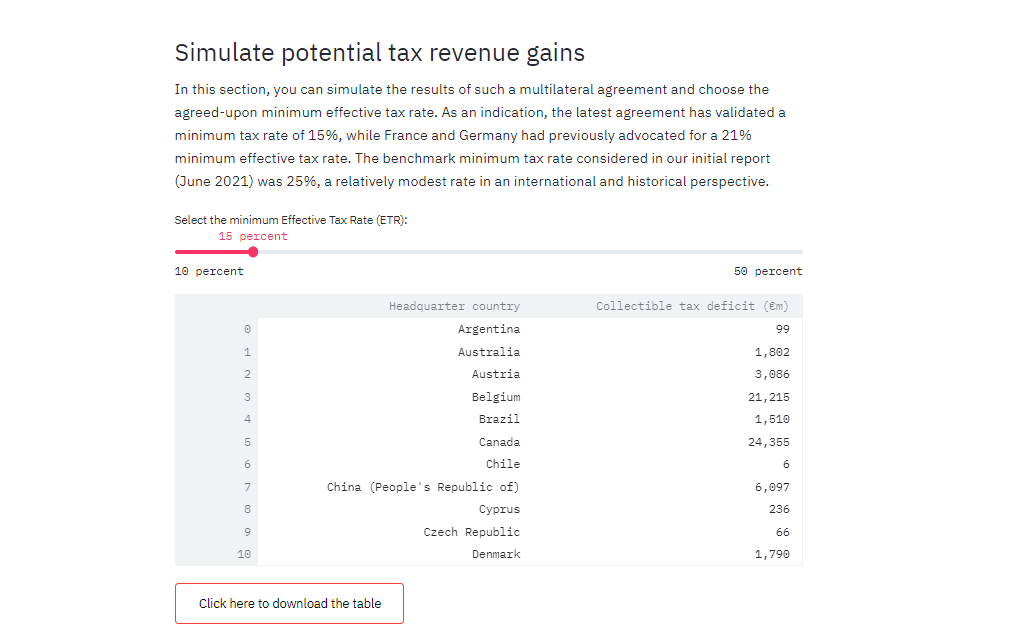Click row index 10 beside Denmark
This screenshot has width=1028, height=643.
pos(243,554)
